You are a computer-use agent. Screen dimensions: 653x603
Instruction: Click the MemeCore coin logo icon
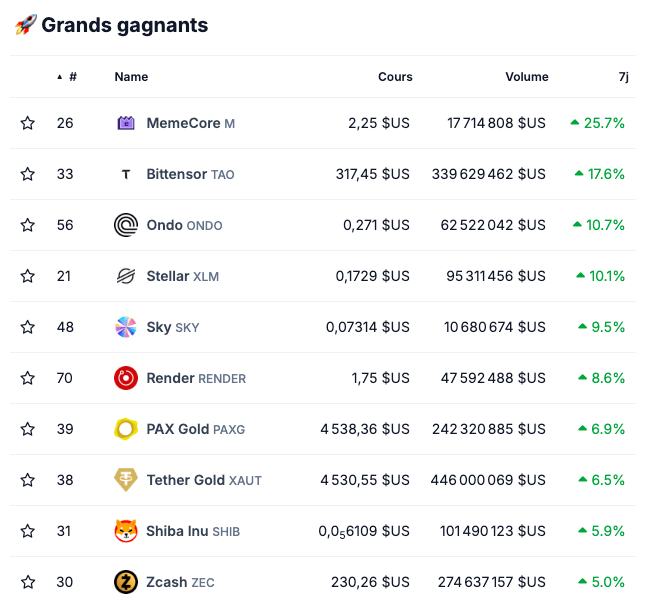click(x=126, y=123)
